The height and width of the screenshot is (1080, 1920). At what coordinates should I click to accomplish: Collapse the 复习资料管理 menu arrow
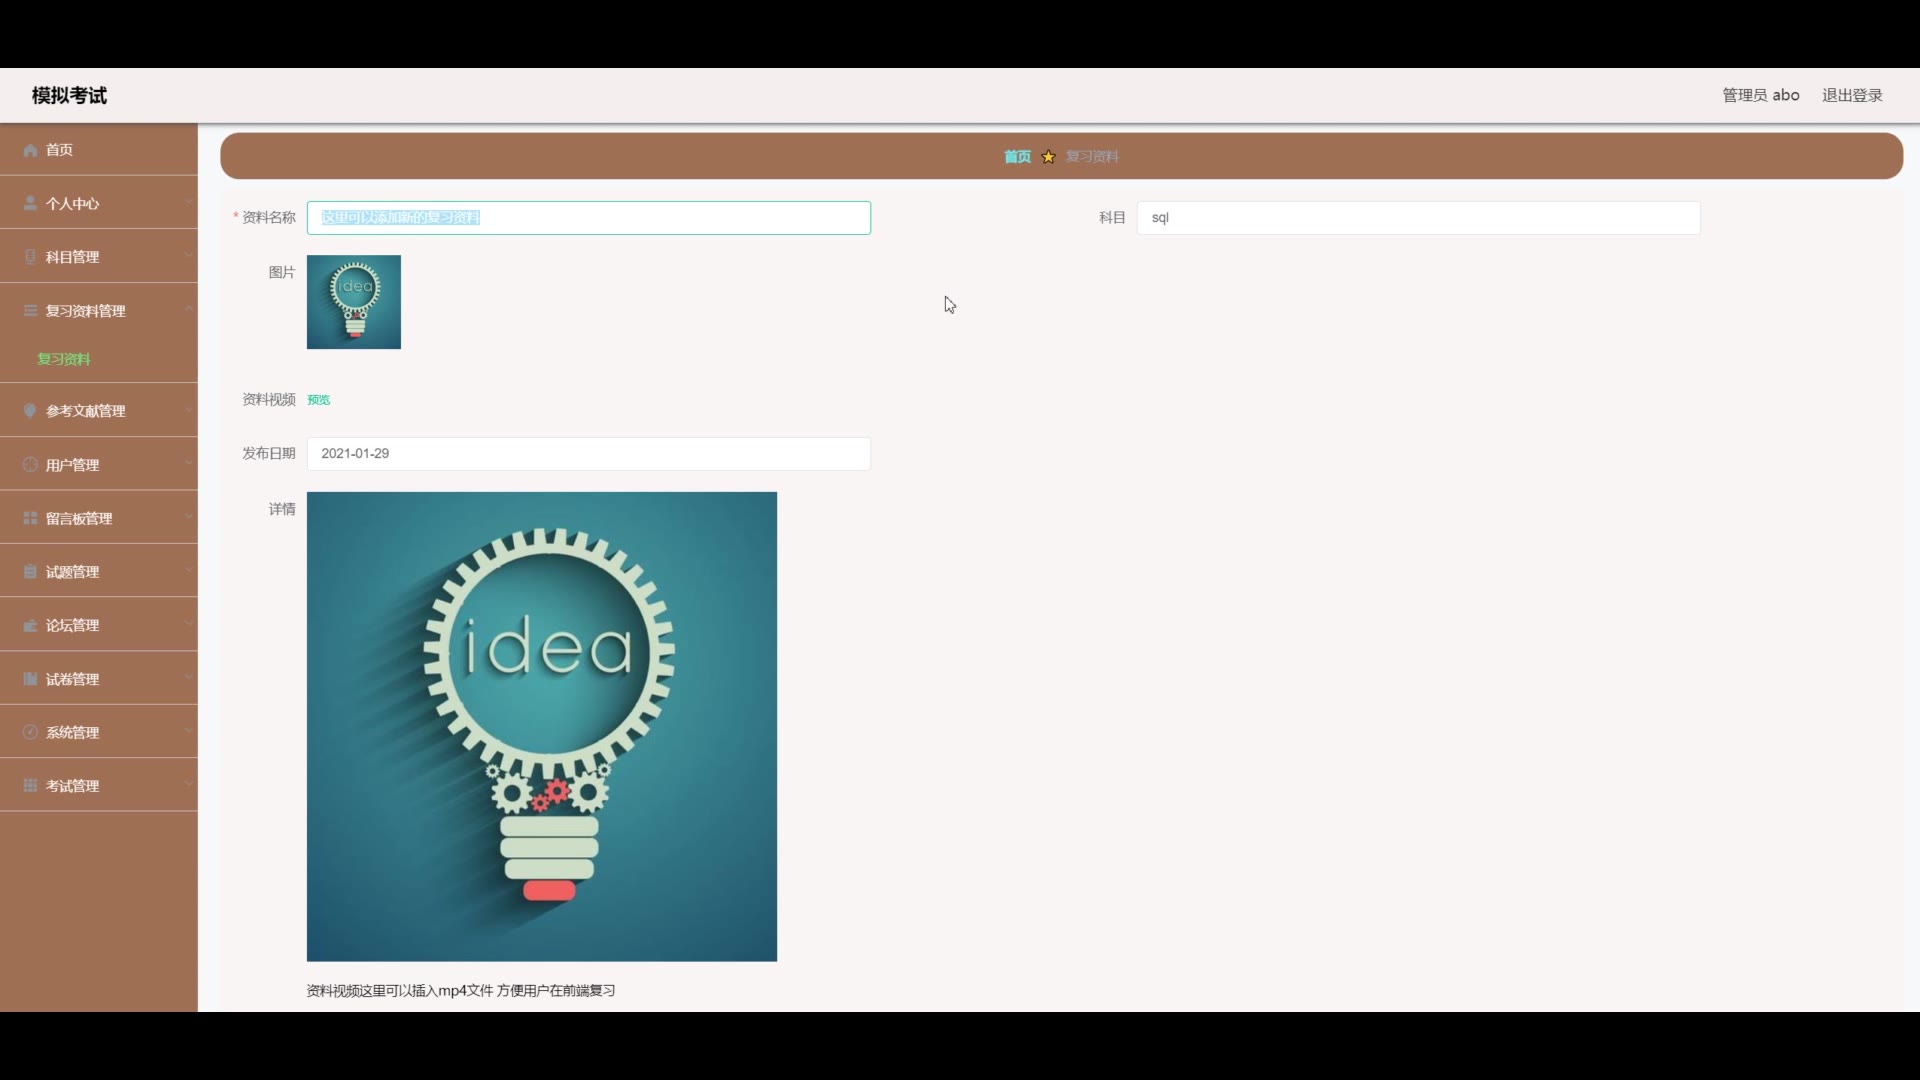coord(188,310)
